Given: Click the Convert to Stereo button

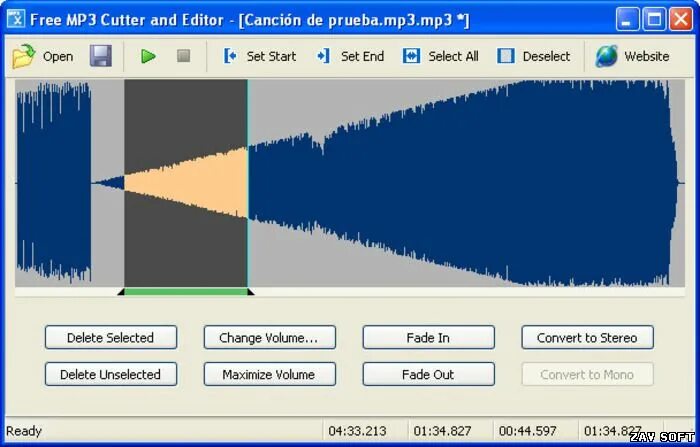Looking at the screenshot, I should coord(588,338).
